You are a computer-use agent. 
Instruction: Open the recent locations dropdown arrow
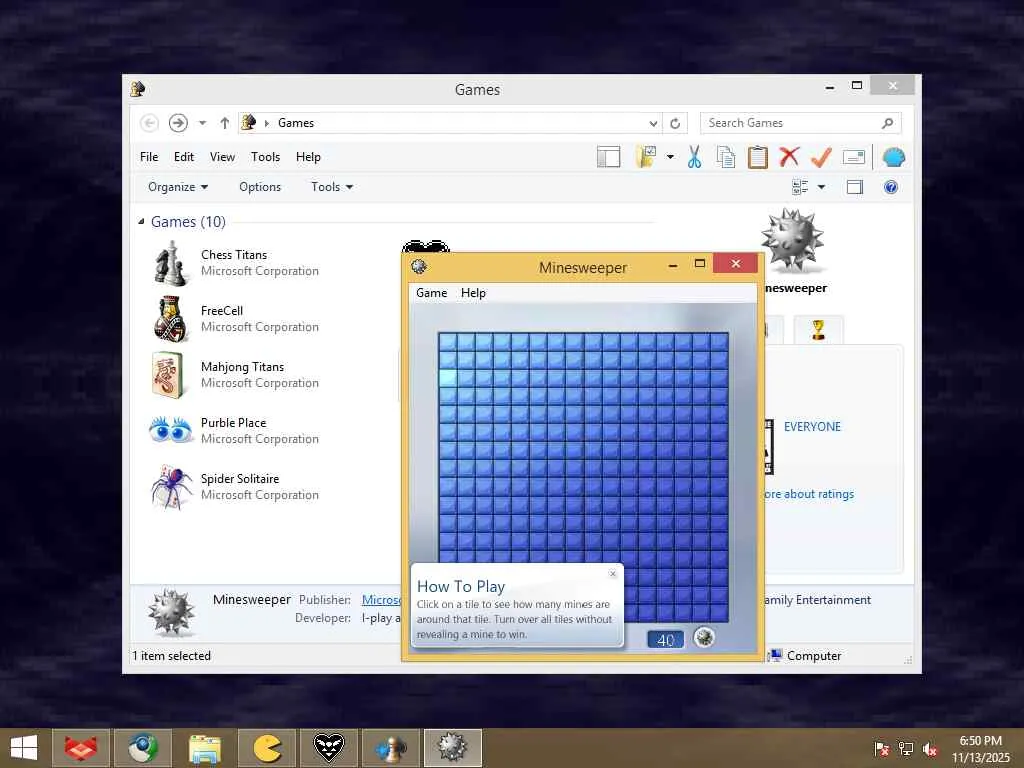pyautogui.click(x=202, y=123)
